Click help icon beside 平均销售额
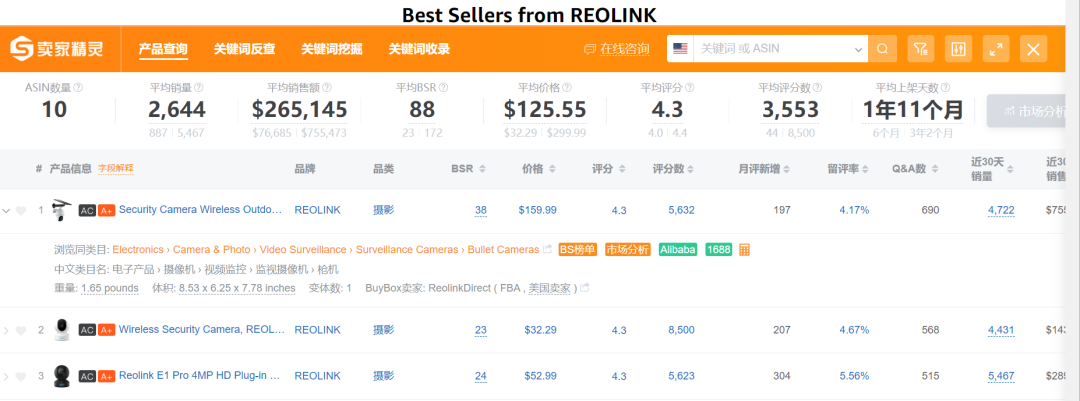 coord(326,88)
